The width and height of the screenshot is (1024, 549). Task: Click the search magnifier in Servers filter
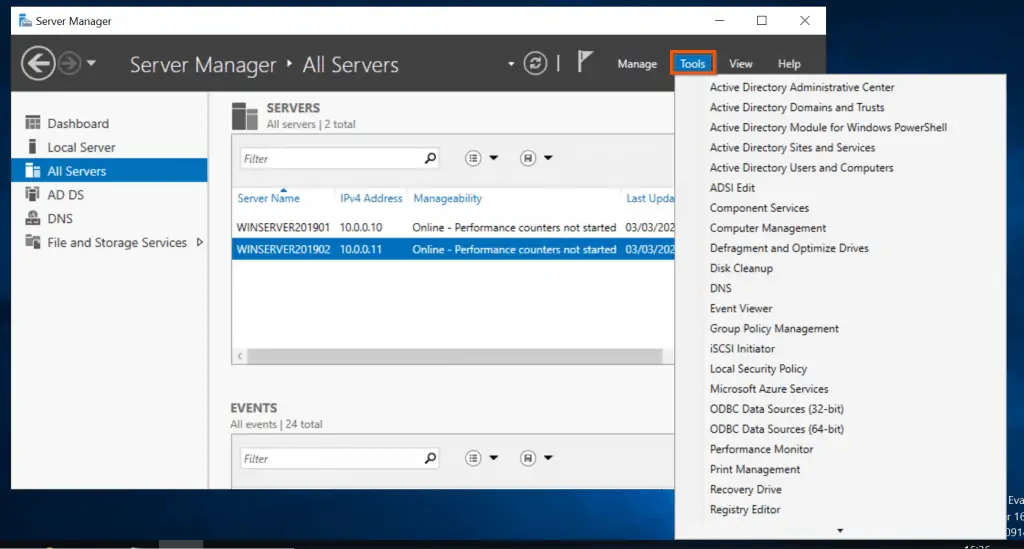[430, 158]
